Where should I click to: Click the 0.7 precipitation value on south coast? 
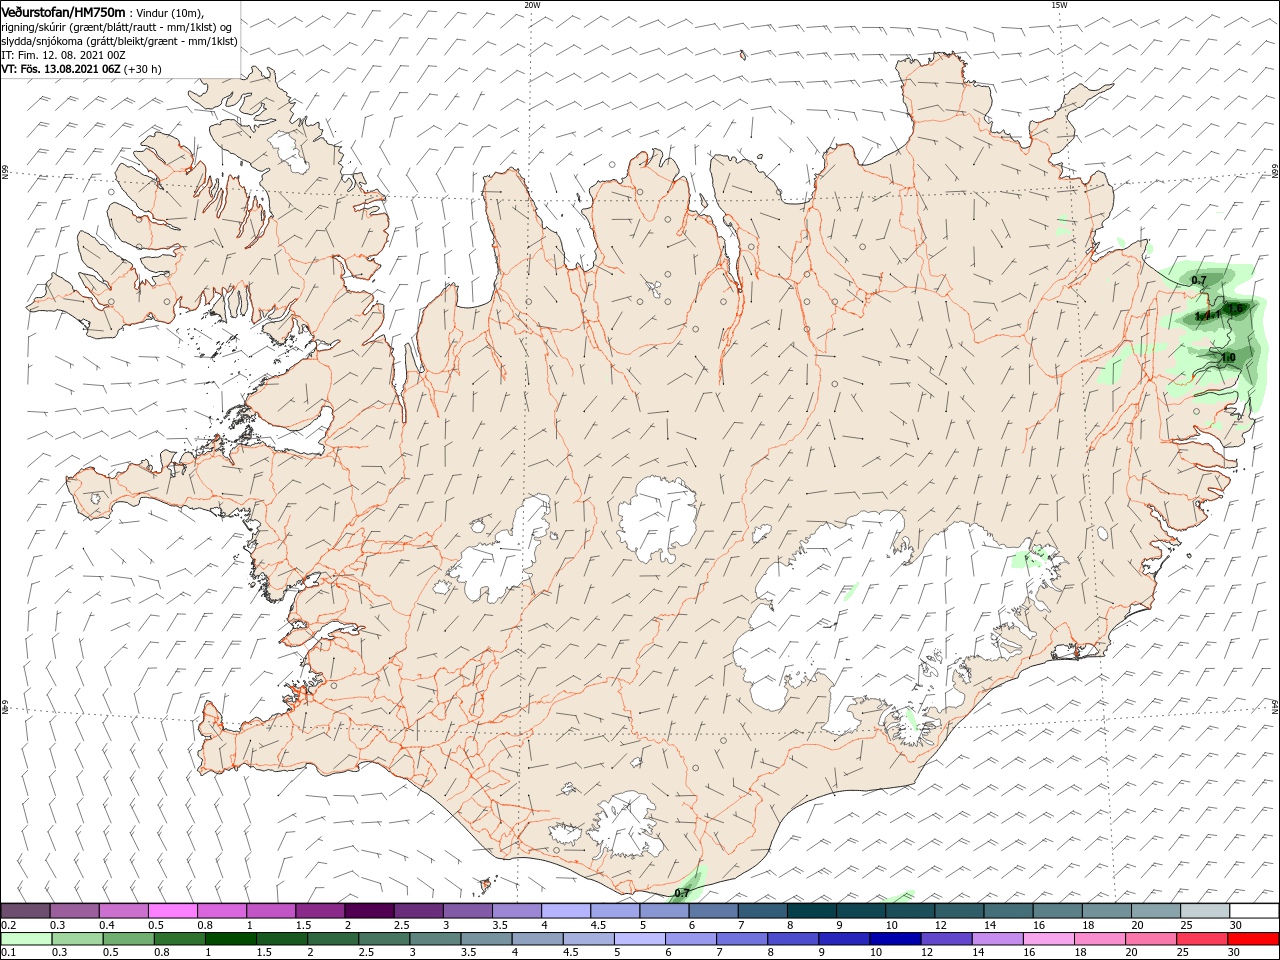[x=683, y=892]
